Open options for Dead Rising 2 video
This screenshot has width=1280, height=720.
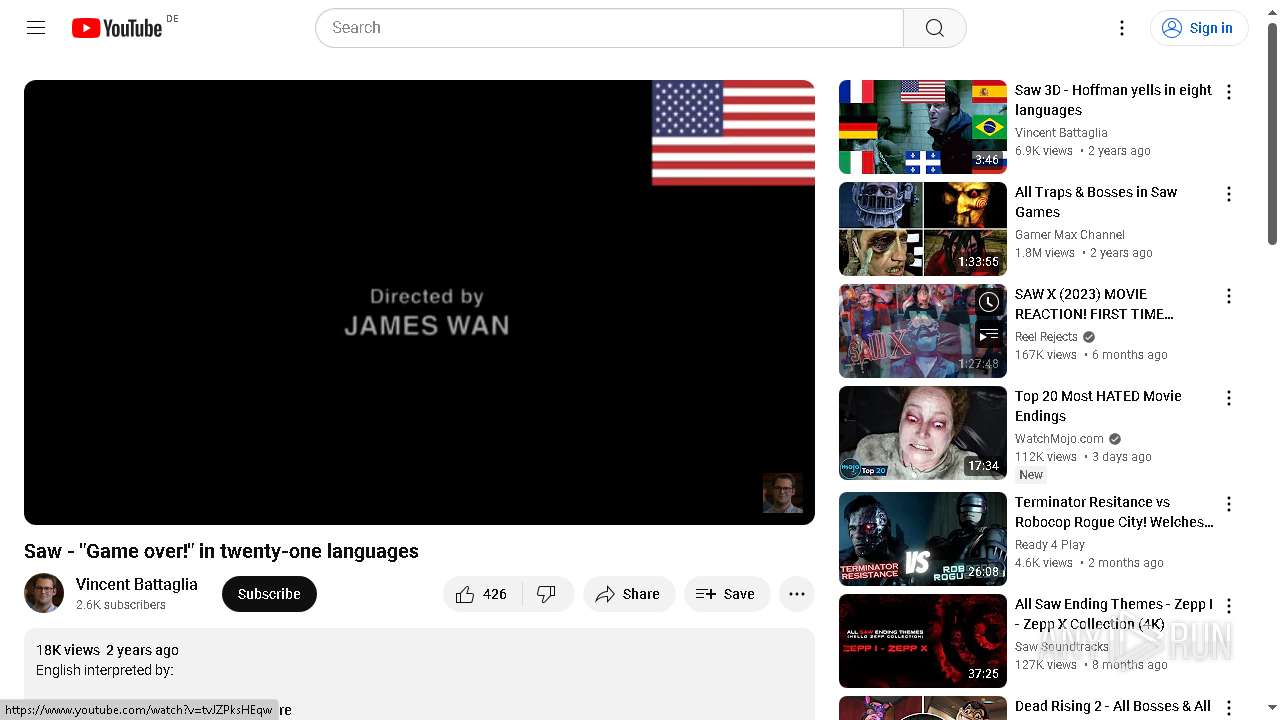tap(1229, 708)
